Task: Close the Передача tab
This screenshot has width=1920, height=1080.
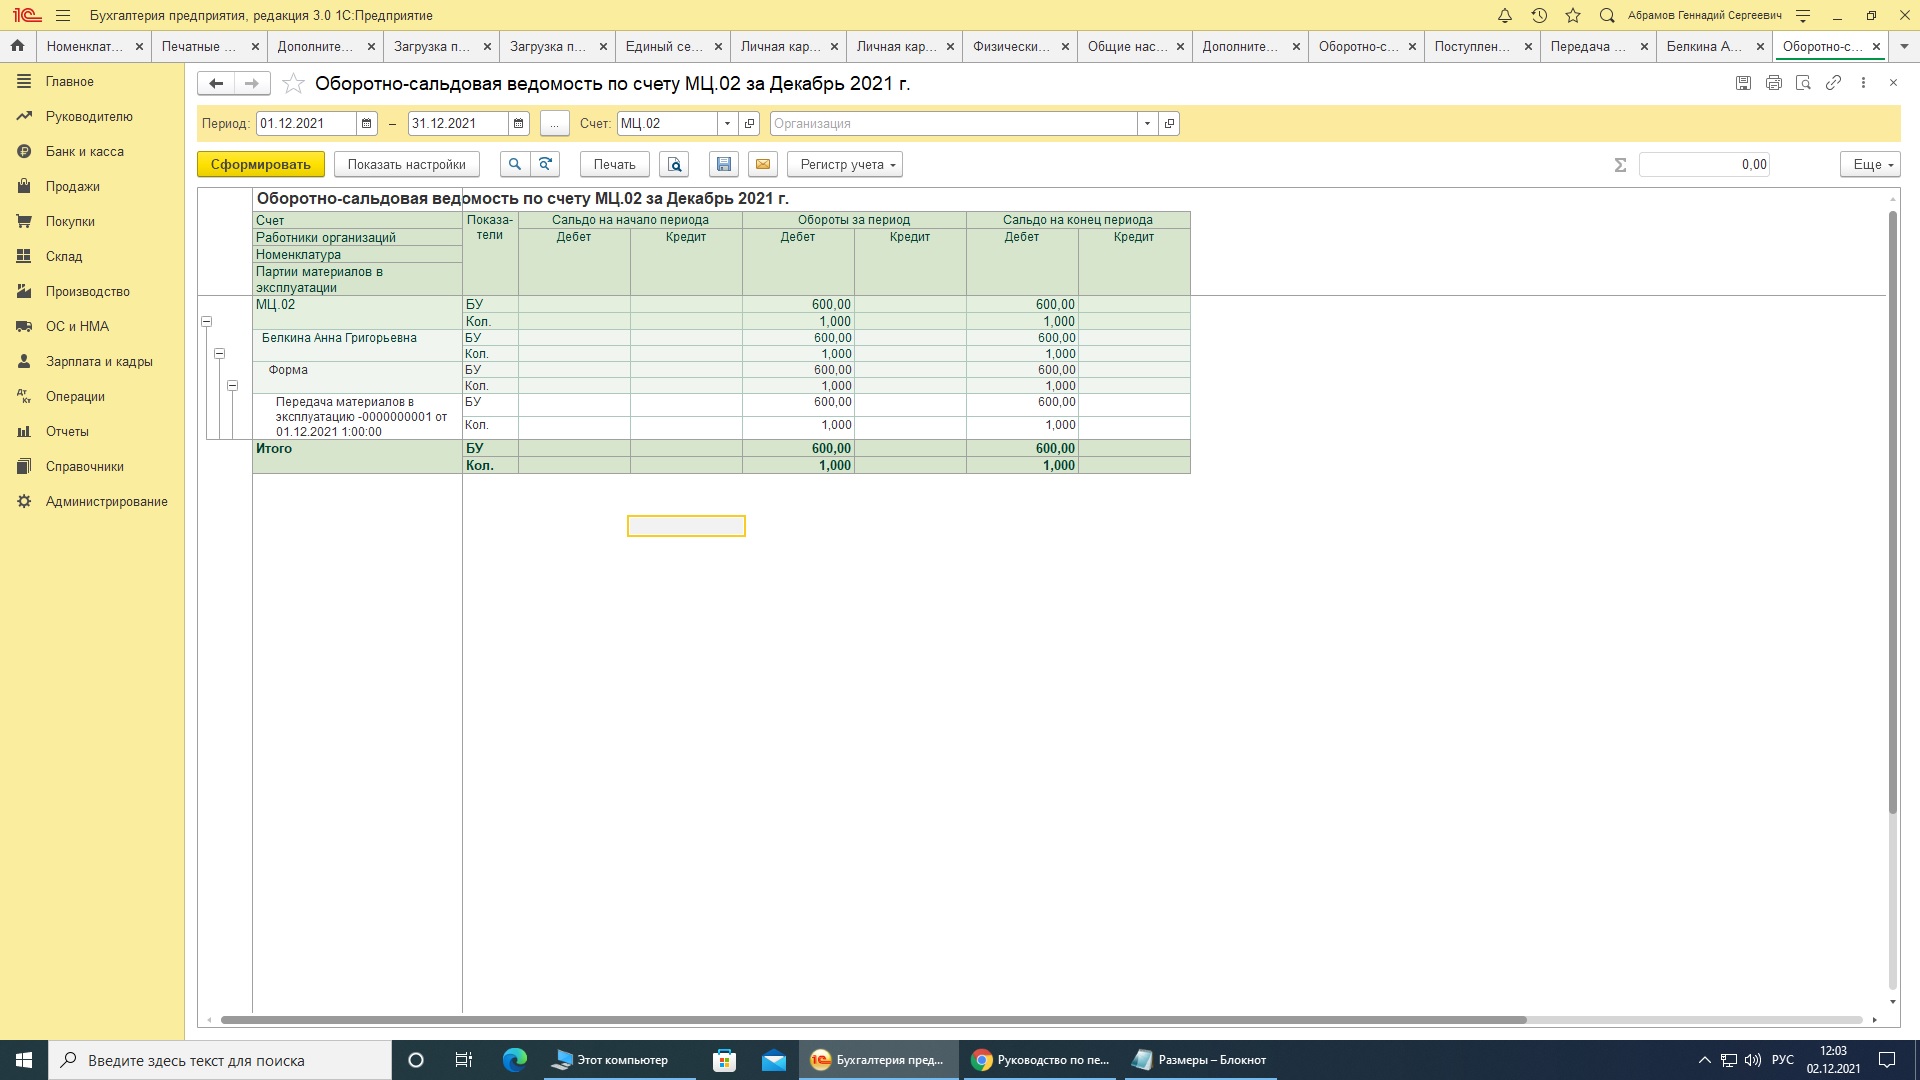Action: point(1644,46)
